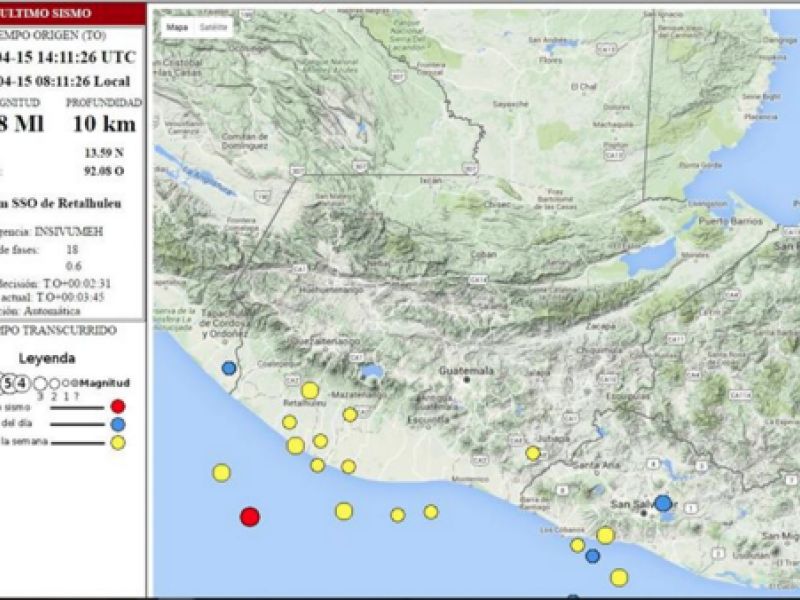
Task: Select the southernmost yellow marker off El Salvador
Action: [x=619, y=577]
